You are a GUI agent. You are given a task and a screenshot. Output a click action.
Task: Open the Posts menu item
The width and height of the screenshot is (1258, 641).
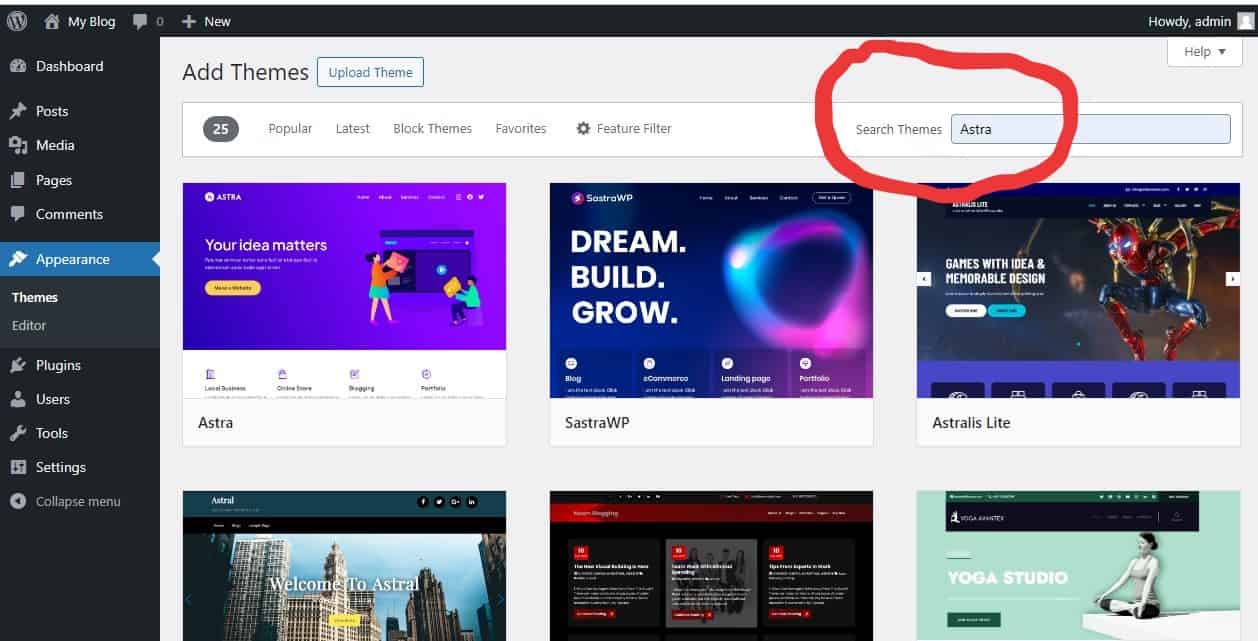tap(80, 111)
